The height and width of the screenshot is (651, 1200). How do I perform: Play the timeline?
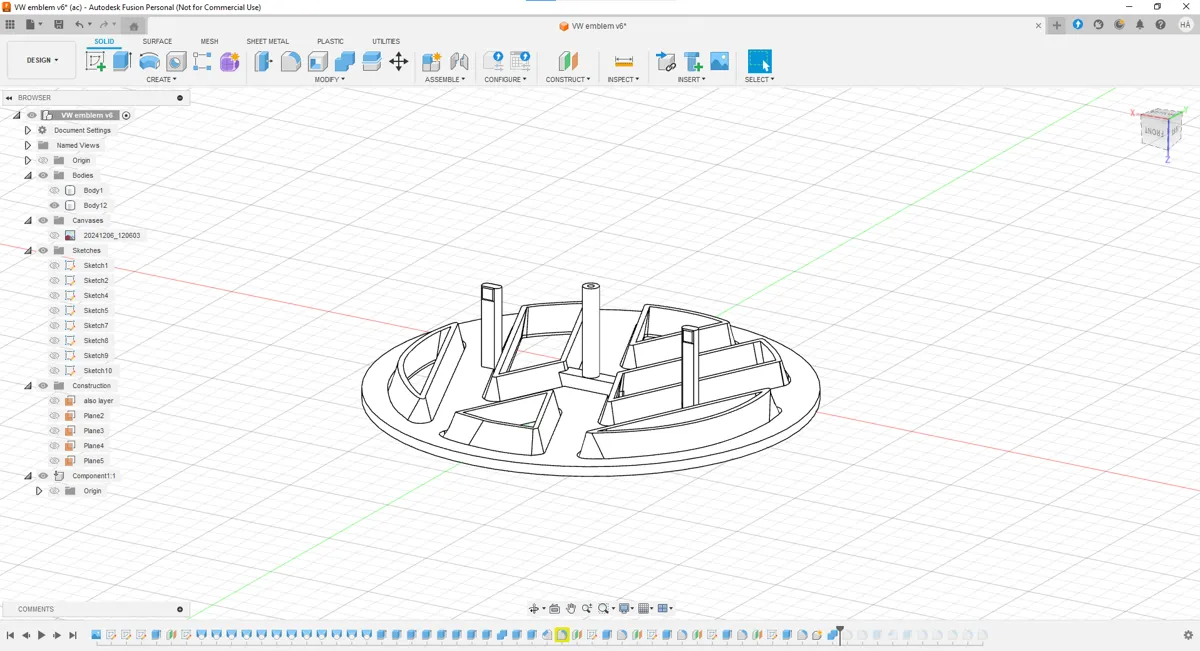41,635
